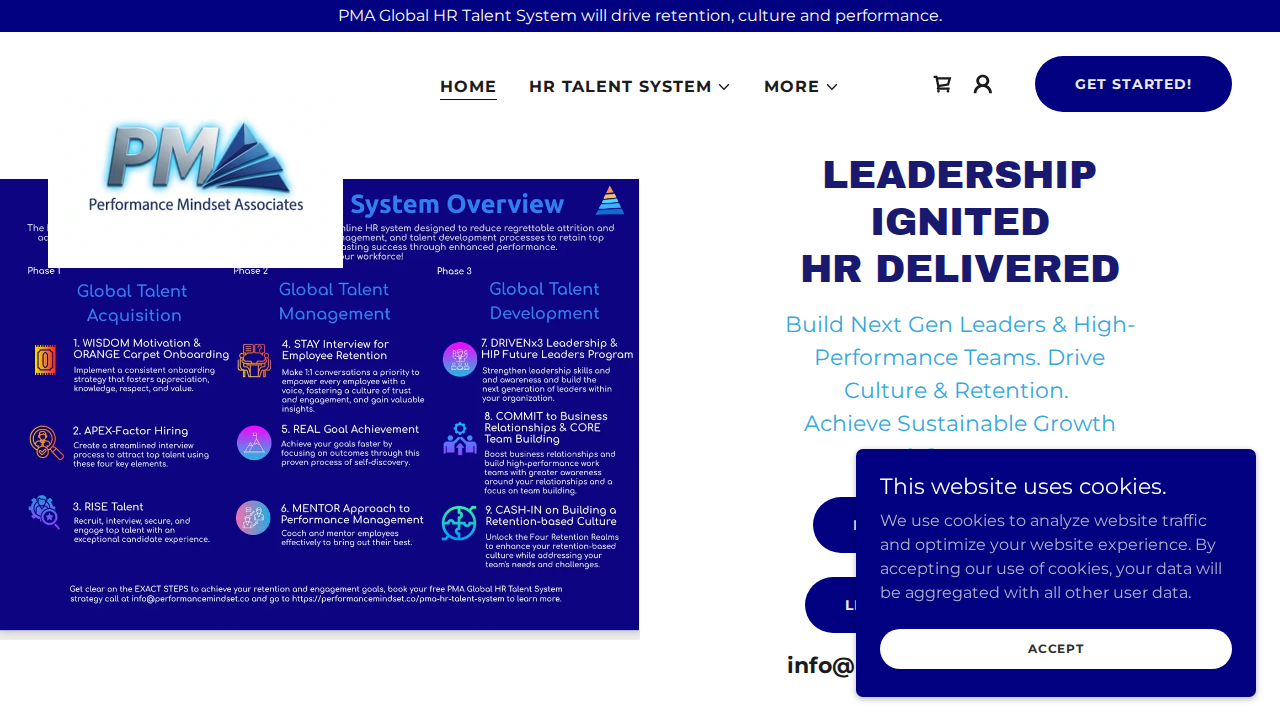Click the info@ email text
The width and height of the screenshot is (1280, 720).
(821, 665)
